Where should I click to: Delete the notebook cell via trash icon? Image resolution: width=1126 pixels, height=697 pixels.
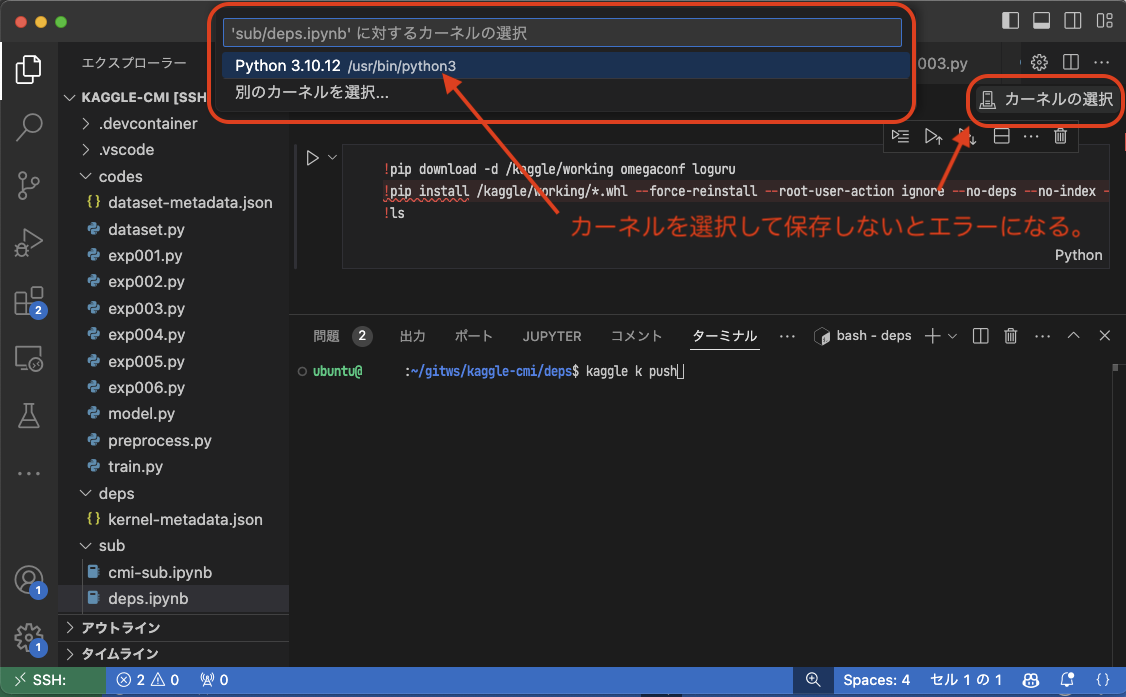pyautogui.click(x=1061, y=136)
